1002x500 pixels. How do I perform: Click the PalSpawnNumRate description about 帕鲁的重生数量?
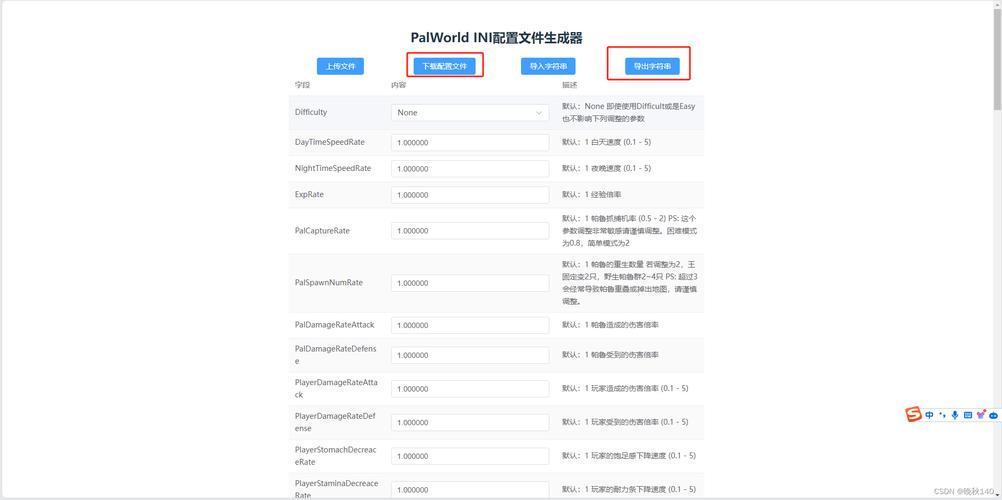point(629,283)
